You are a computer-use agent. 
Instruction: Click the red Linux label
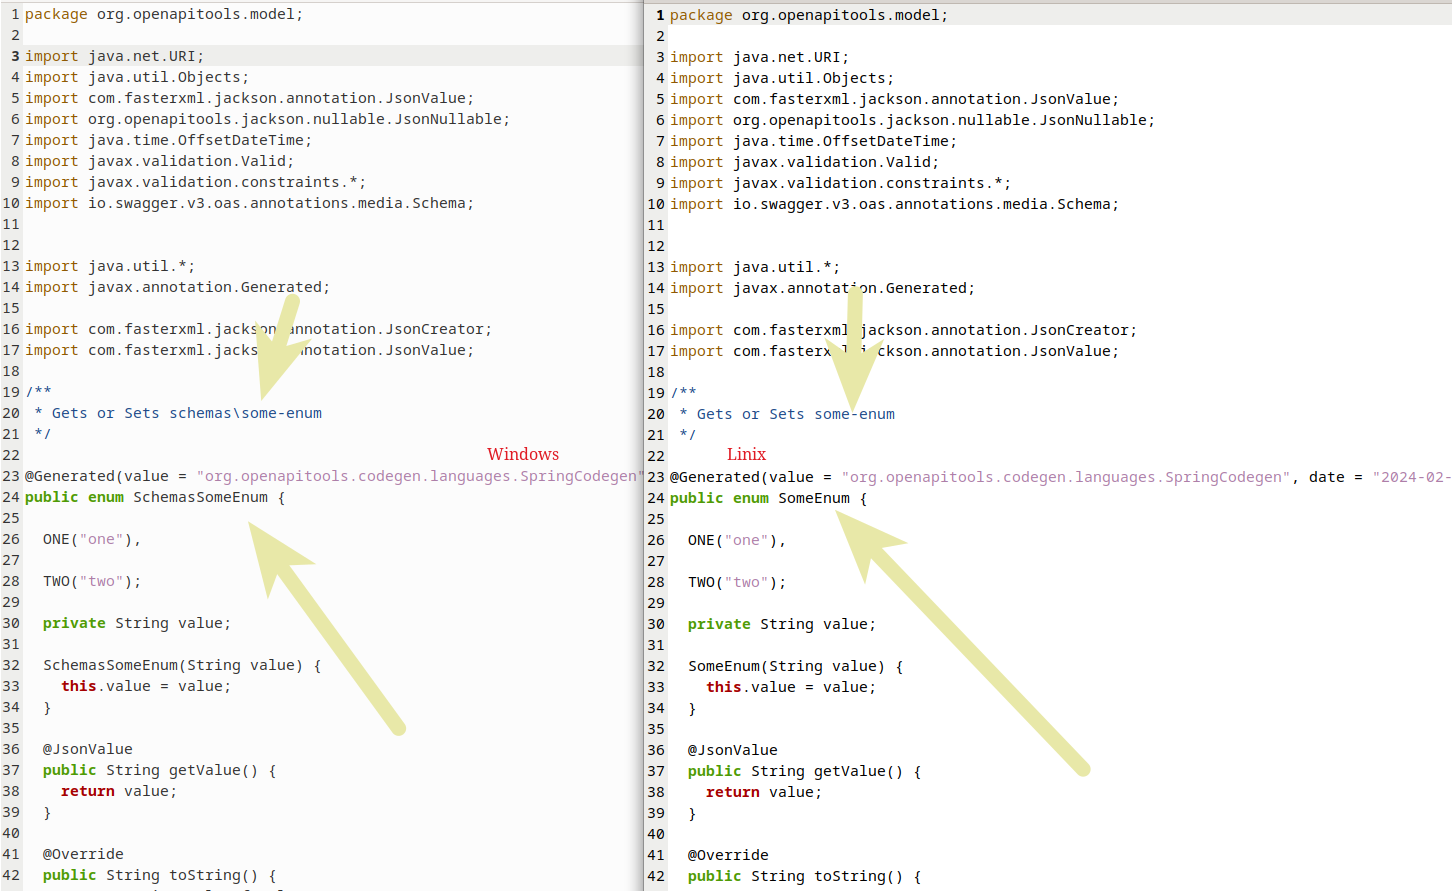746,454
